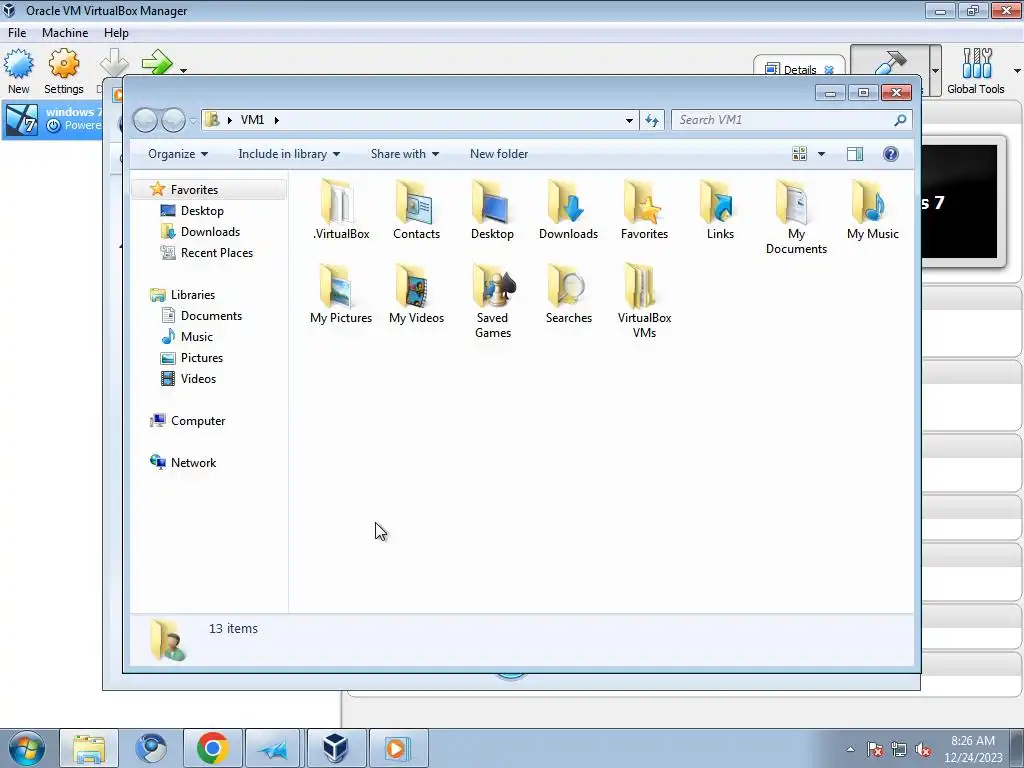Open the media player taskbar icon
1024x768 pixels.
click(x=397, y=748)
